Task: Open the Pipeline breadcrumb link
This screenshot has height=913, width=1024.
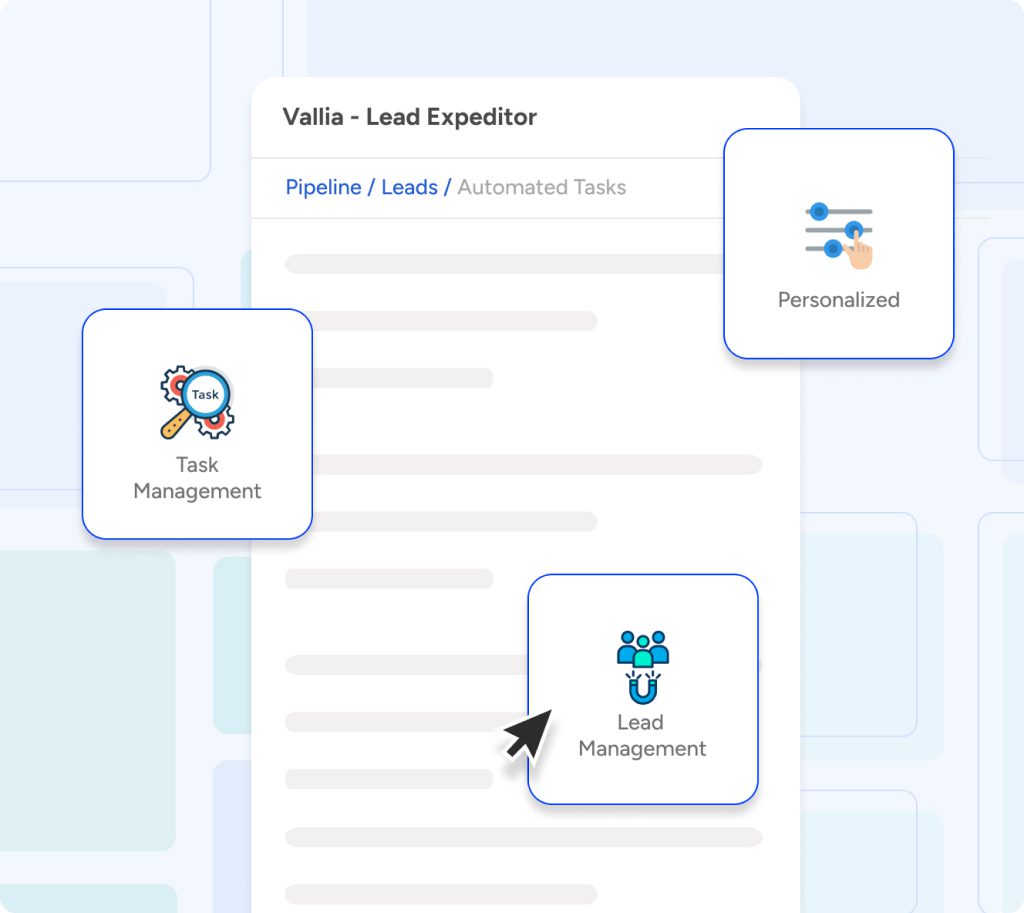Action: click(x=323, y=187)
